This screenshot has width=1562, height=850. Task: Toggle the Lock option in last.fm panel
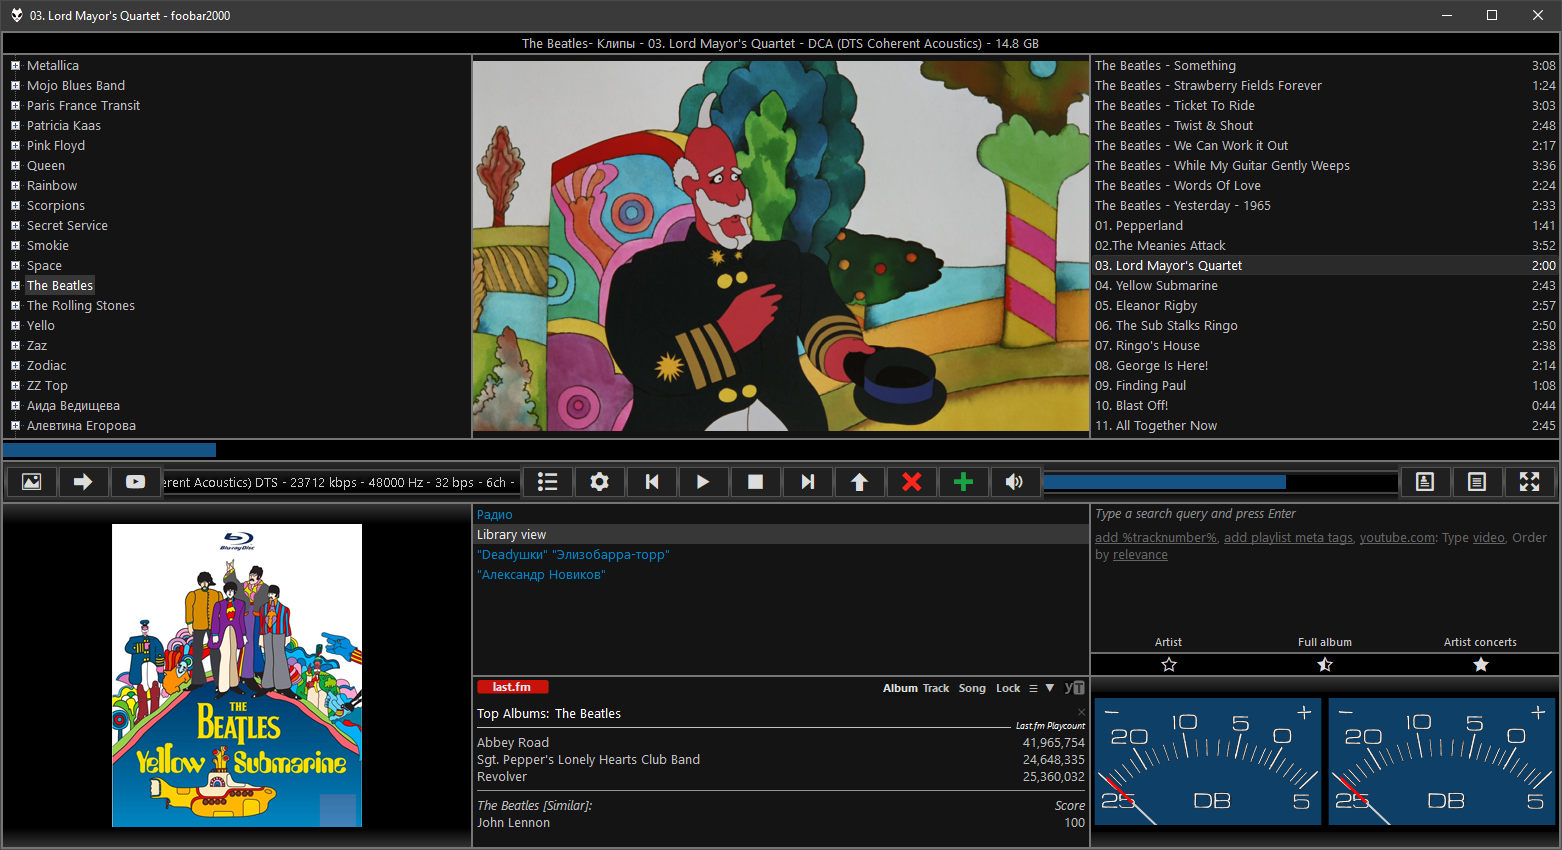(x=1008, y=688)
